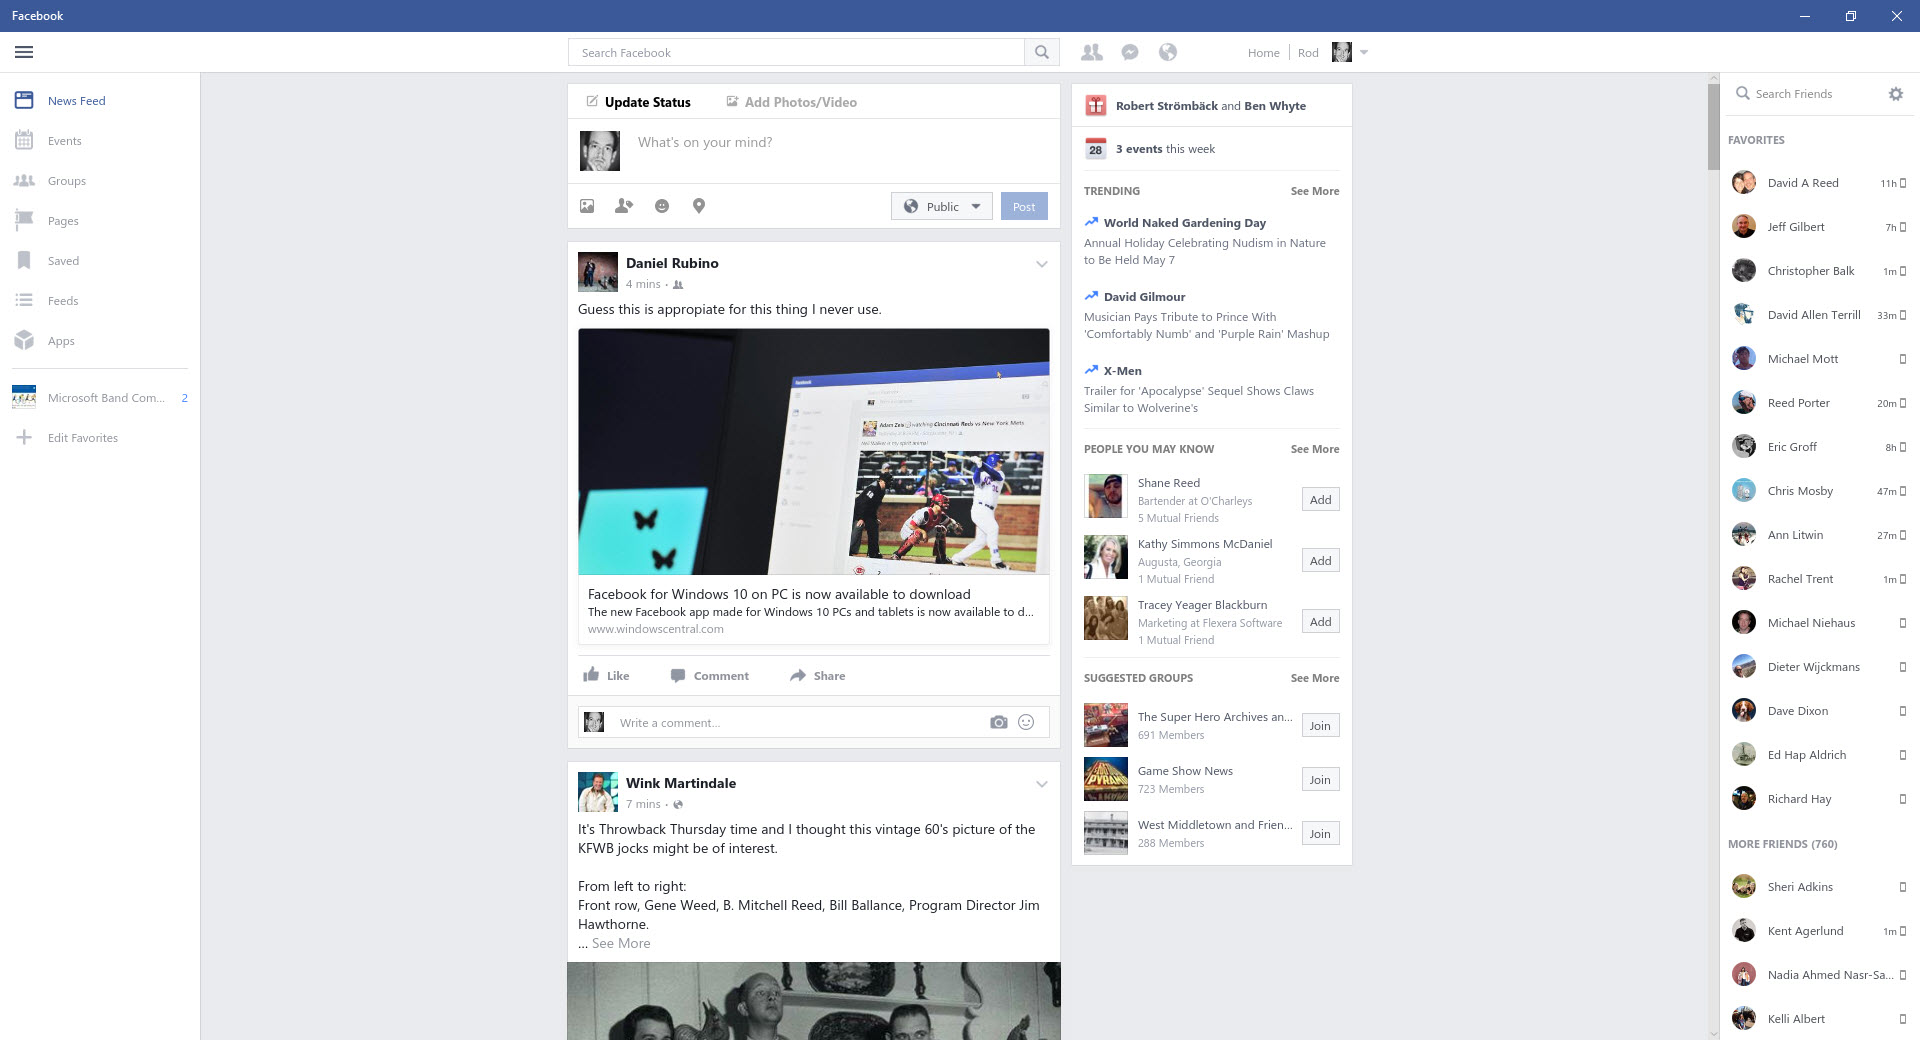This screenshot has width=1920, height=1040.
Task: Open account dropdown arrow next to Rod
Action: pyautogui.click(x=1364, y=53)
